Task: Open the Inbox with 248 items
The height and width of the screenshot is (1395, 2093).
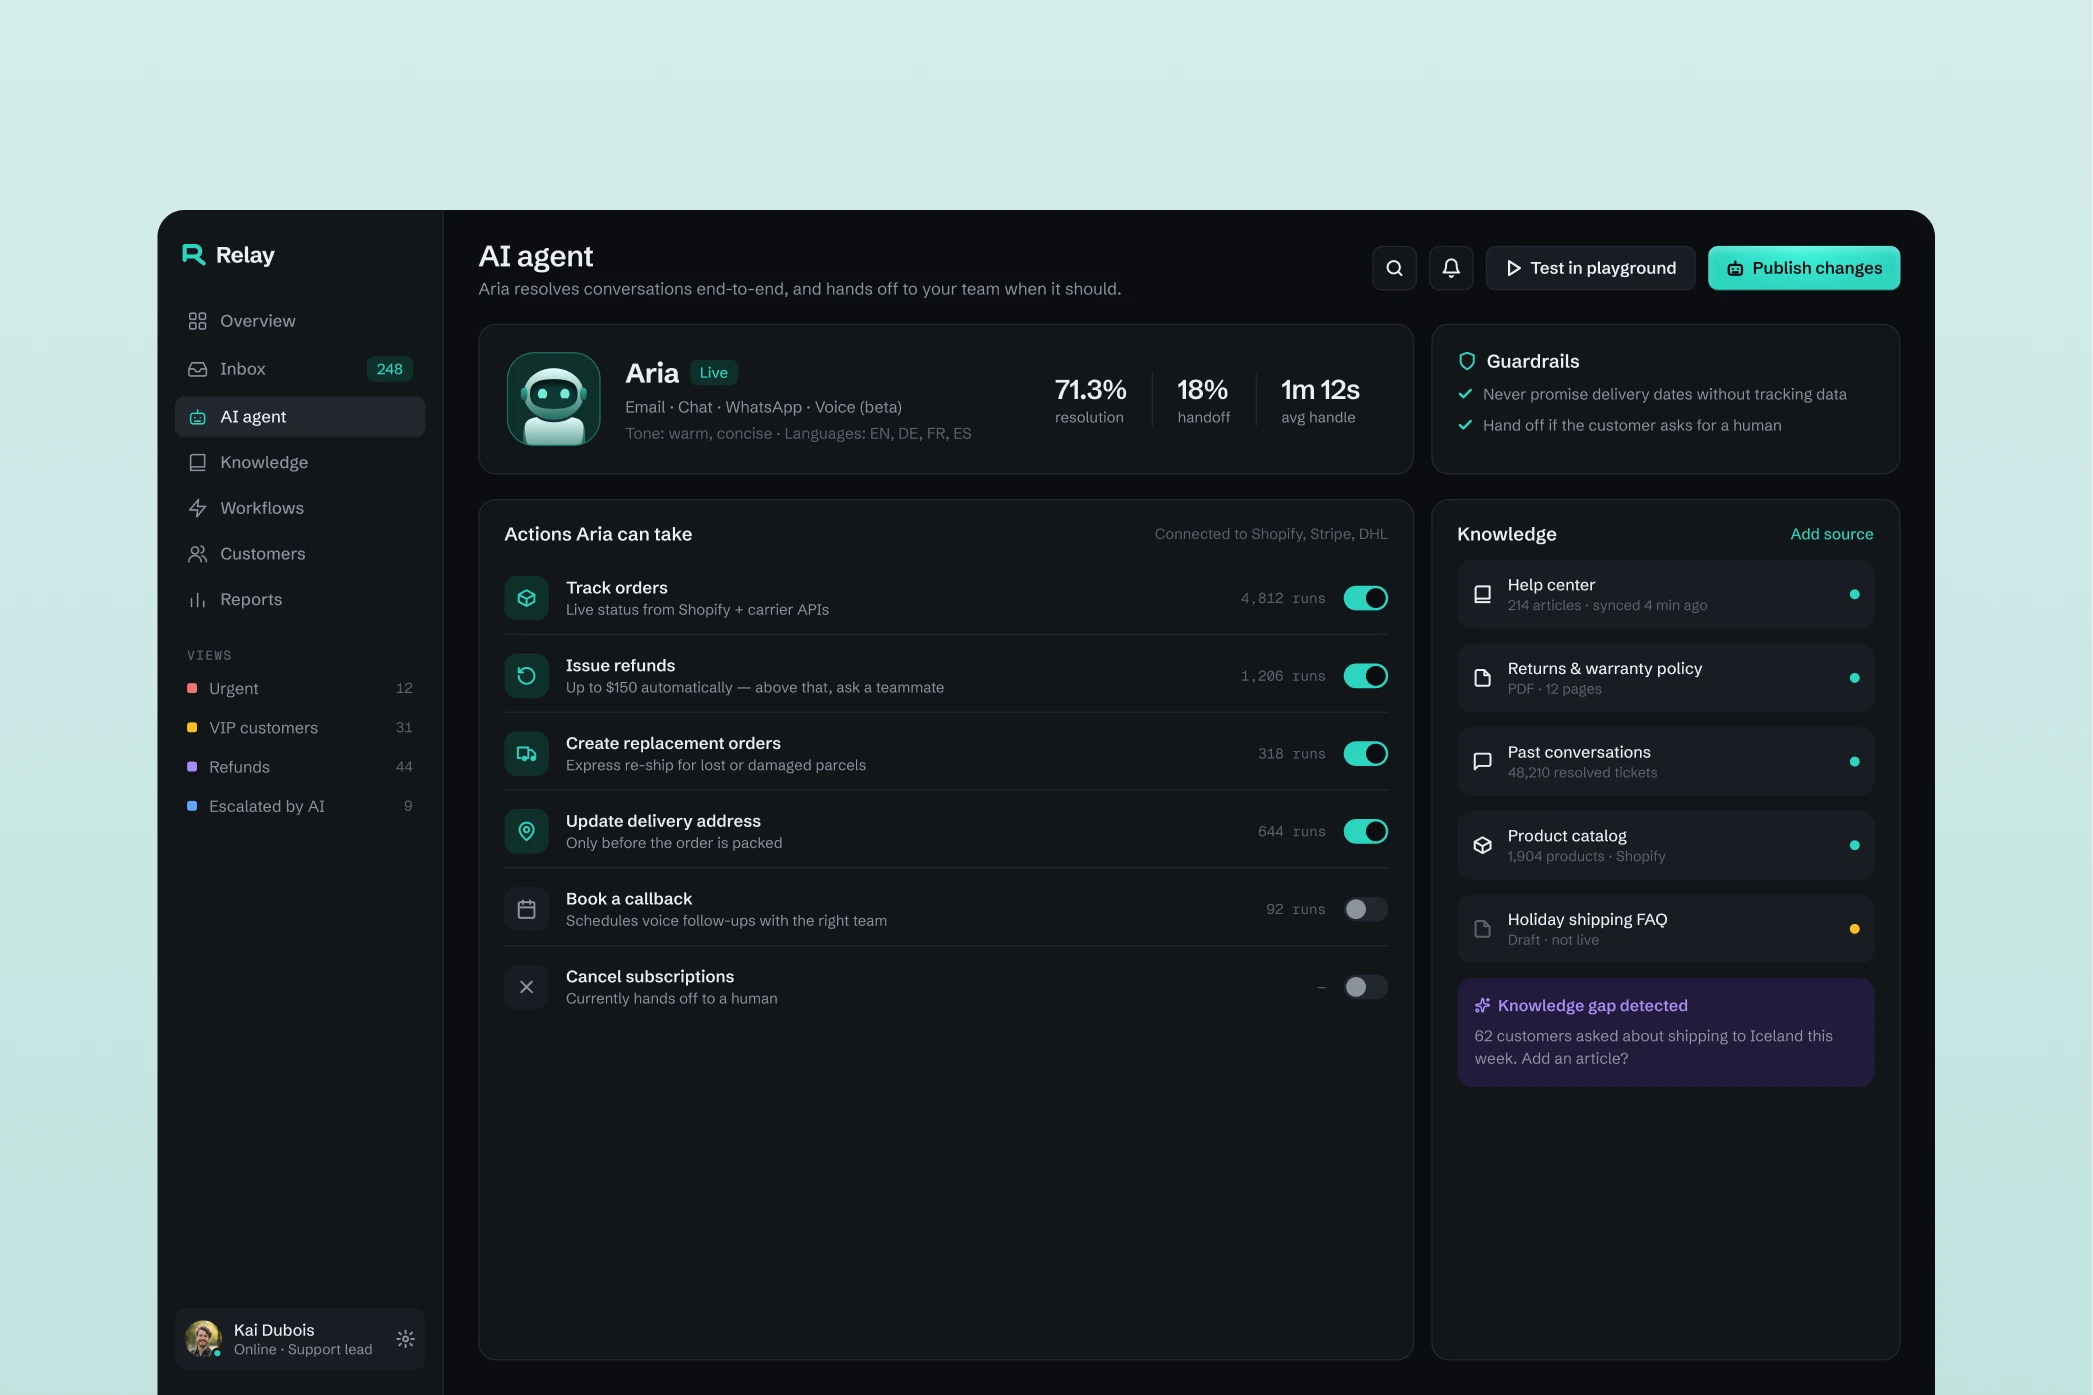Action: 300,369
